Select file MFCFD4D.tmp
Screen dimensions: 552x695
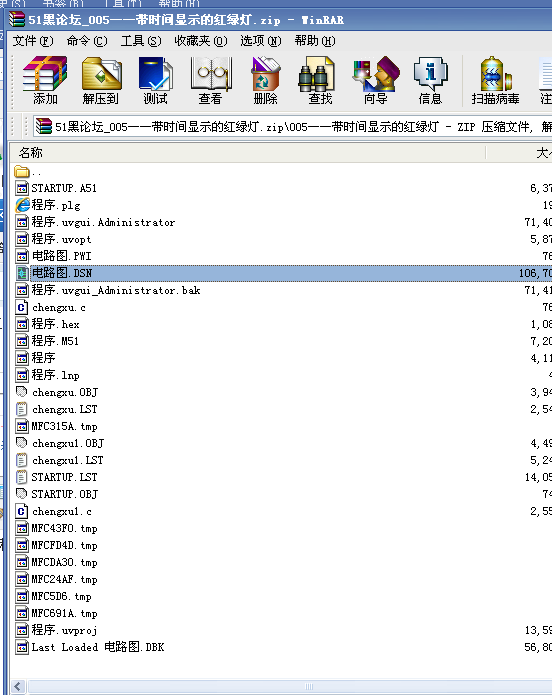click(64, 545)
